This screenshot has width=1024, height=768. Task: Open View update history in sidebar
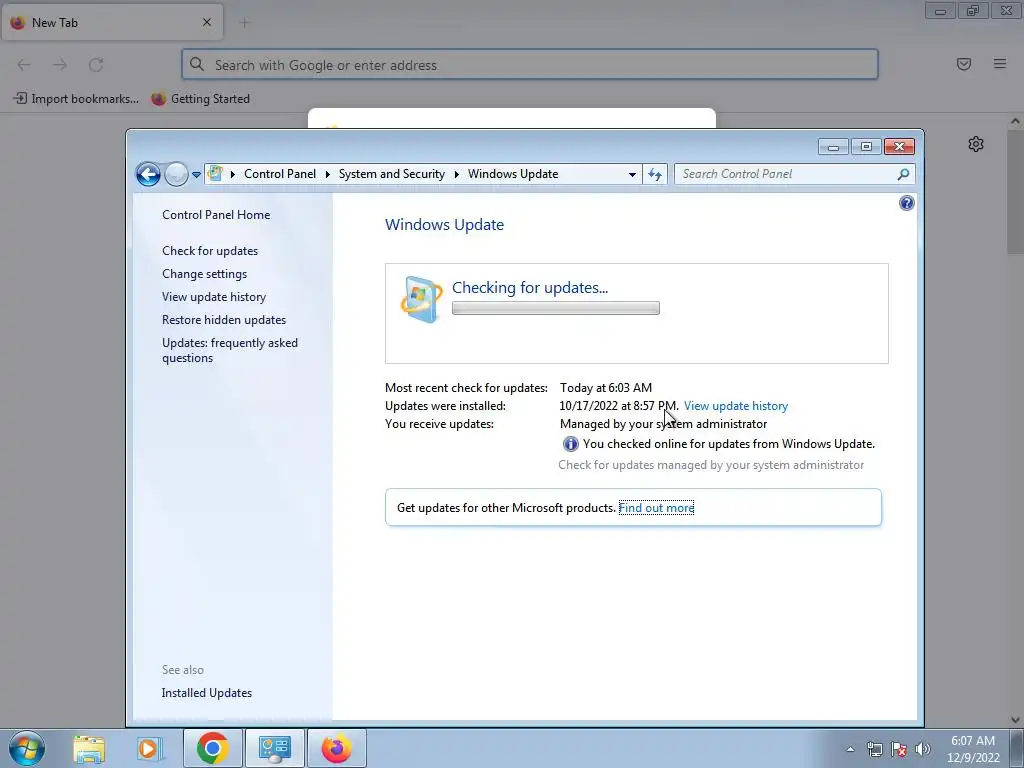pos(214,296)
